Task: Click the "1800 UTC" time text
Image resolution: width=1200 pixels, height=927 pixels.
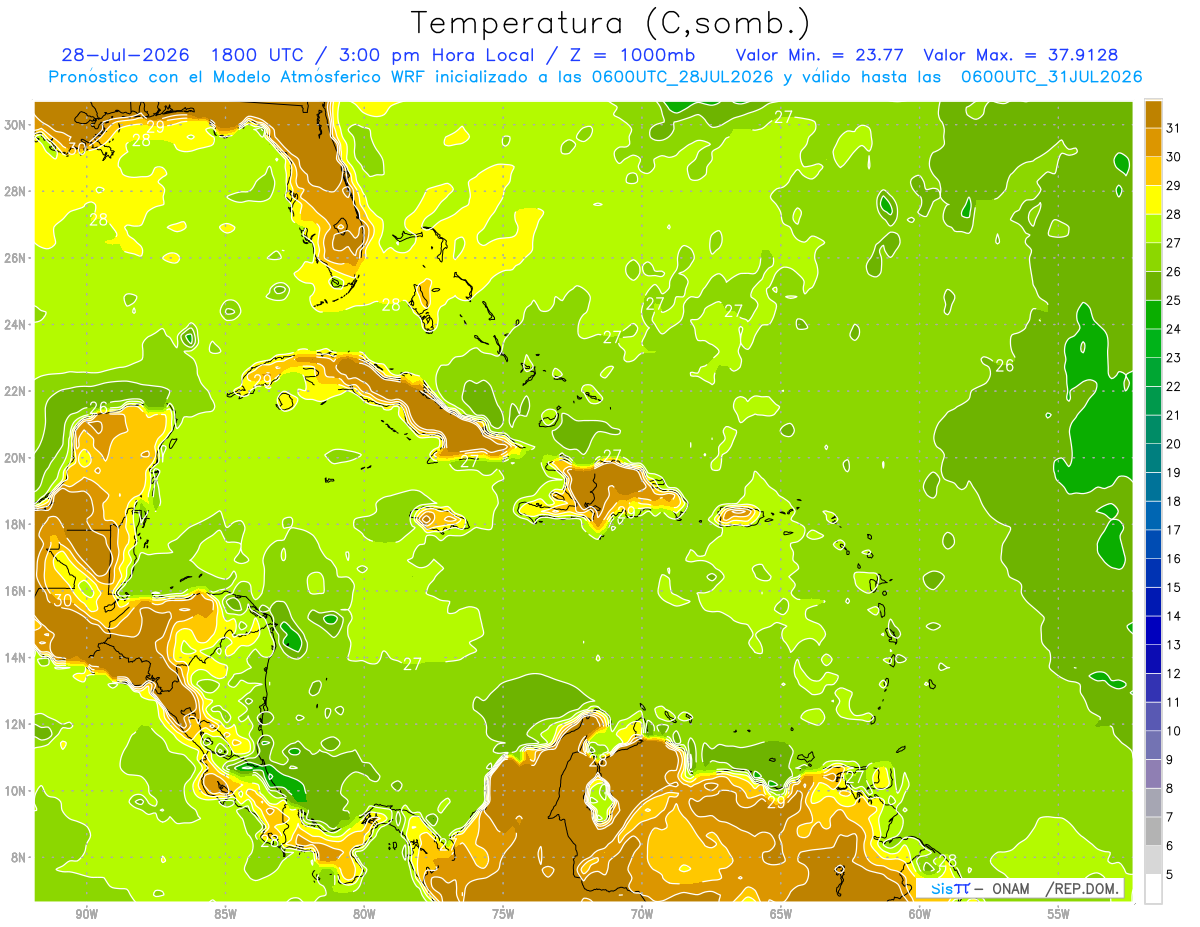Action: pos(260,55)
